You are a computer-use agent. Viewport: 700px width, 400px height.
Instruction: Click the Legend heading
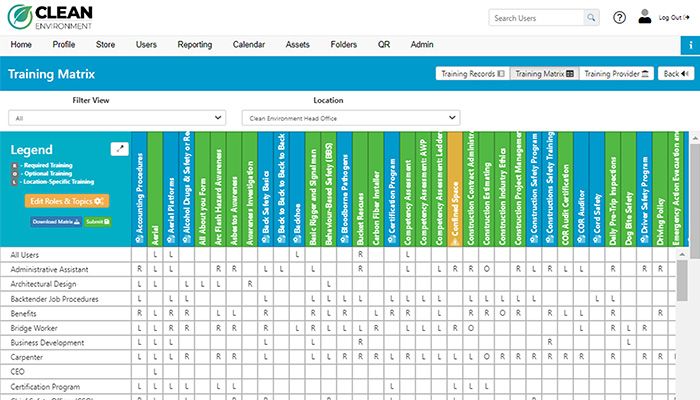point(31,150)
